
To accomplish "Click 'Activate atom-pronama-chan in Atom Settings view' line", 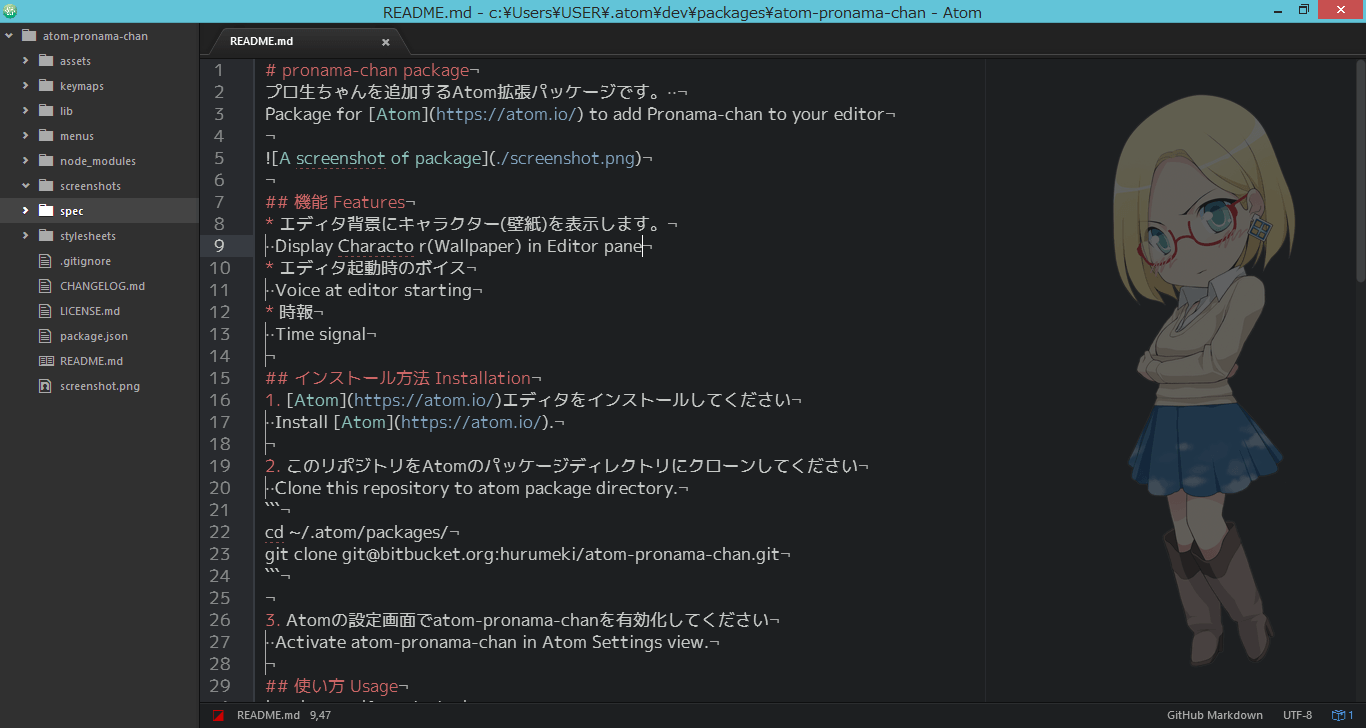I will pos(491,642).
